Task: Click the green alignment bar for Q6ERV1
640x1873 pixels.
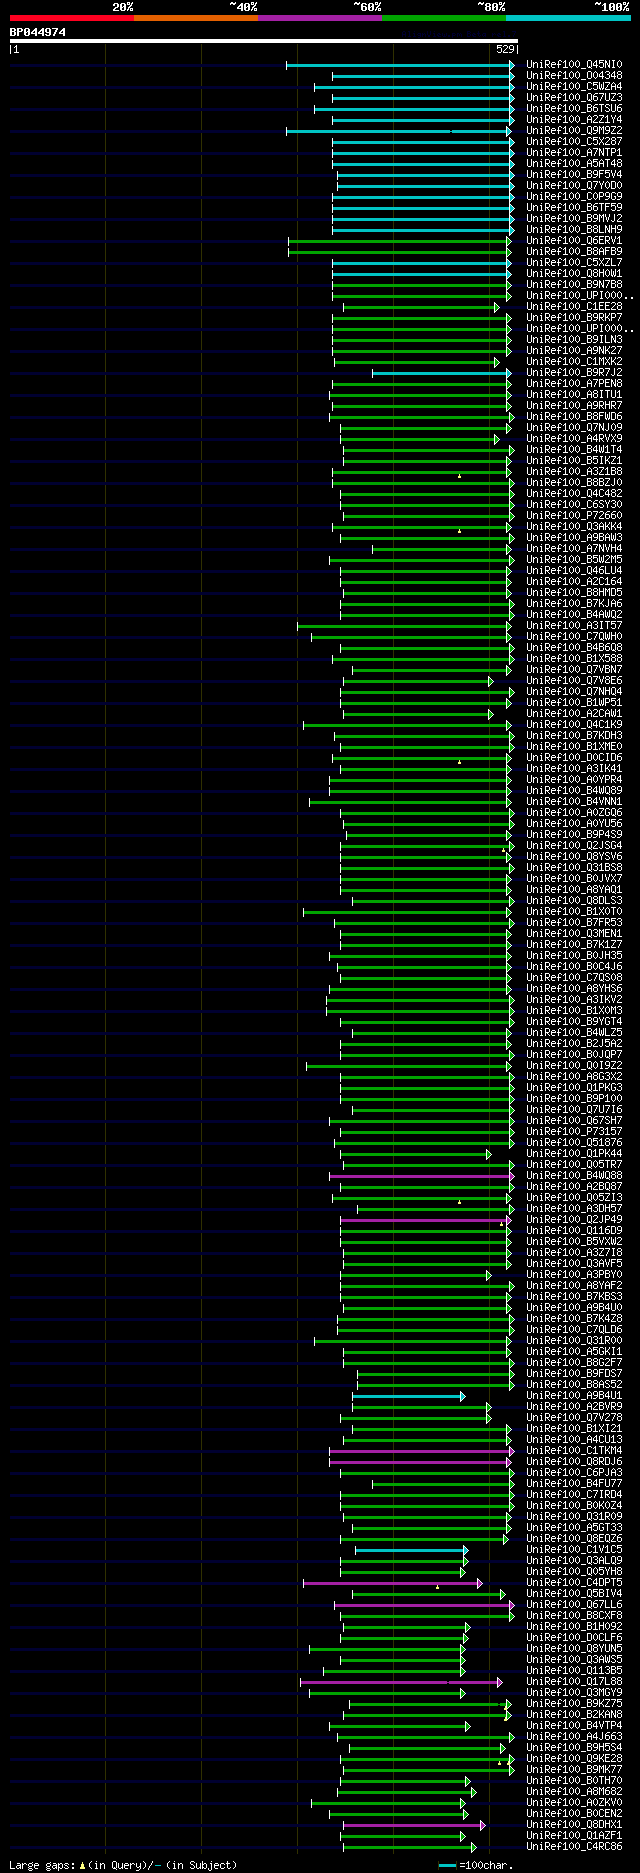Action: pos(400,241)
